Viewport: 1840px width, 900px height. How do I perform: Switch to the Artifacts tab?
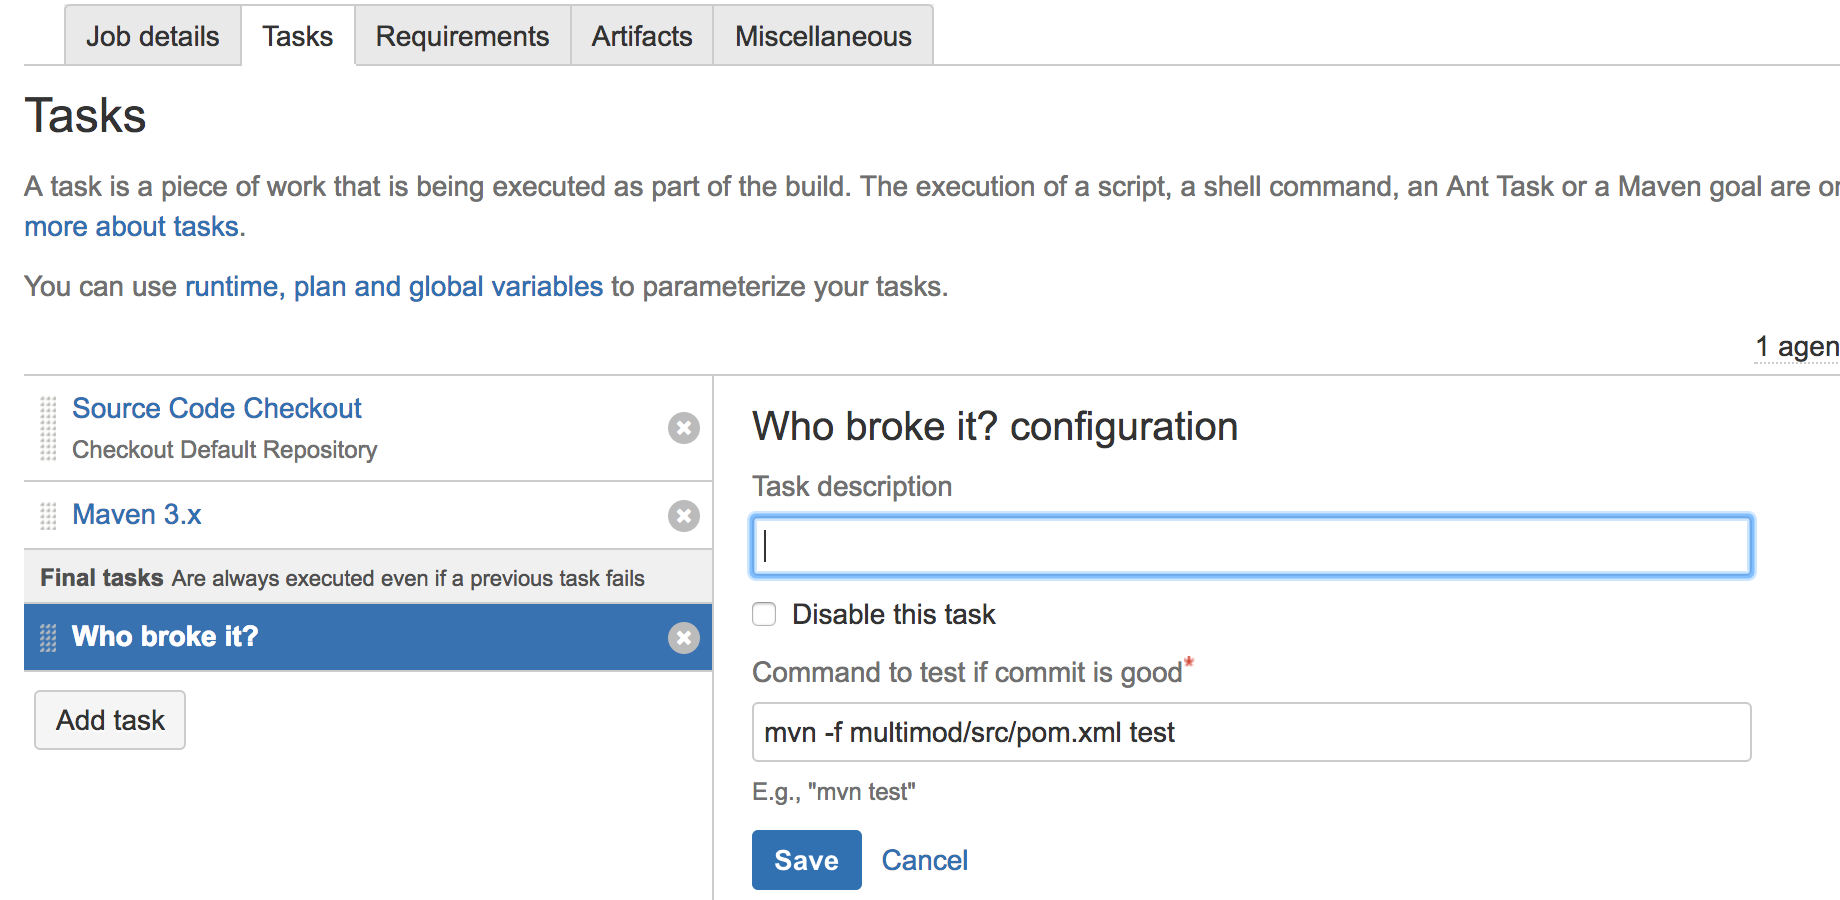(641, 36)
